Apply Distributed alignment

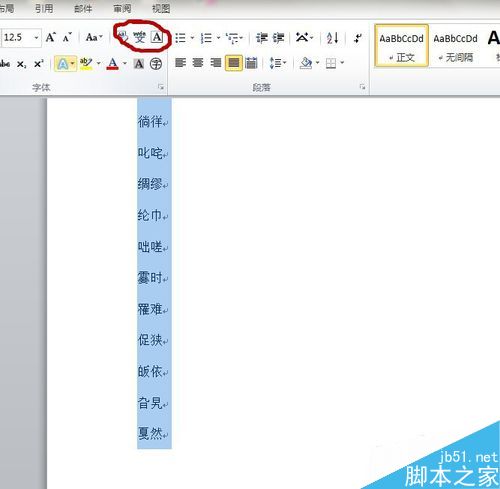coord(251,63)
